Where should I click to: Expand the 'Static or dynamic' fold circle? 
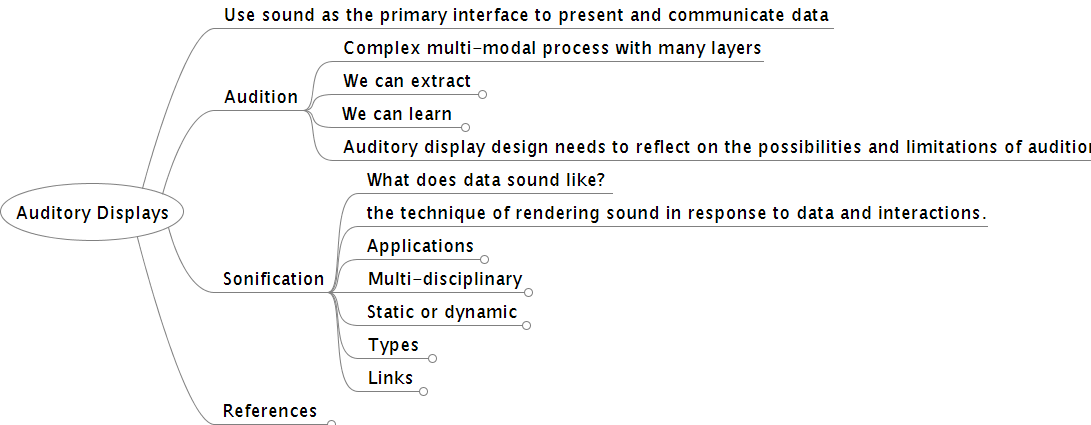point(526,326)
